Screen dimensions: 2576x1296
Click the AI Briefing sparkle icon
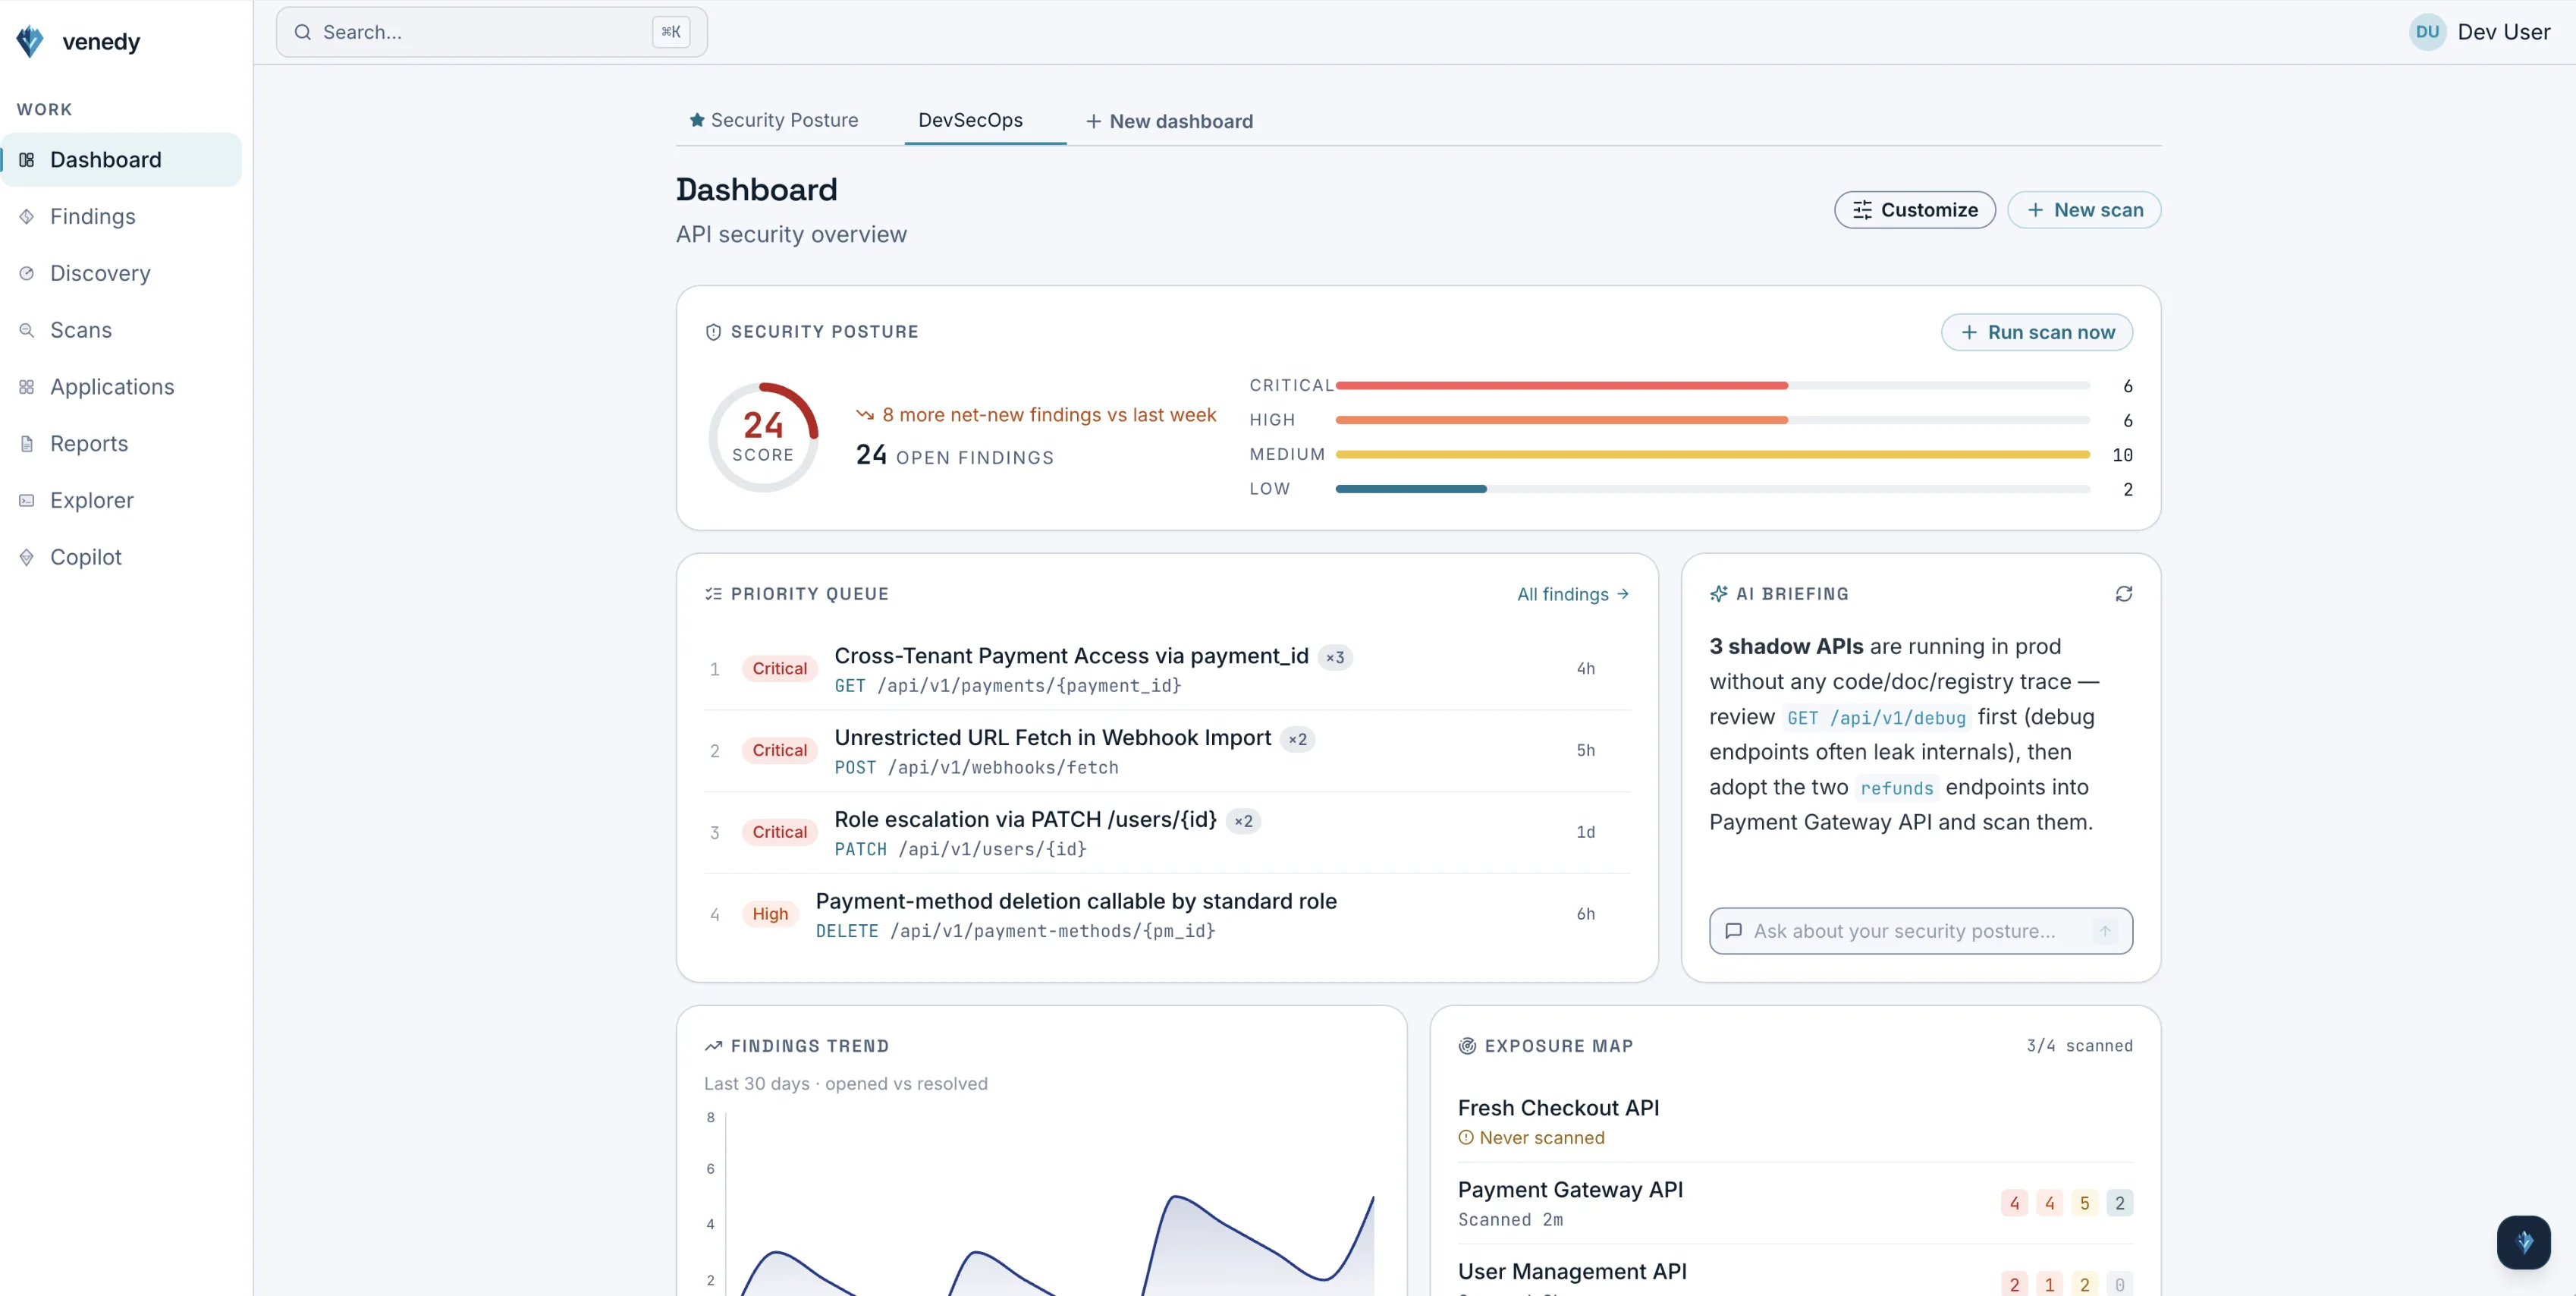(x=1718, y=594)
